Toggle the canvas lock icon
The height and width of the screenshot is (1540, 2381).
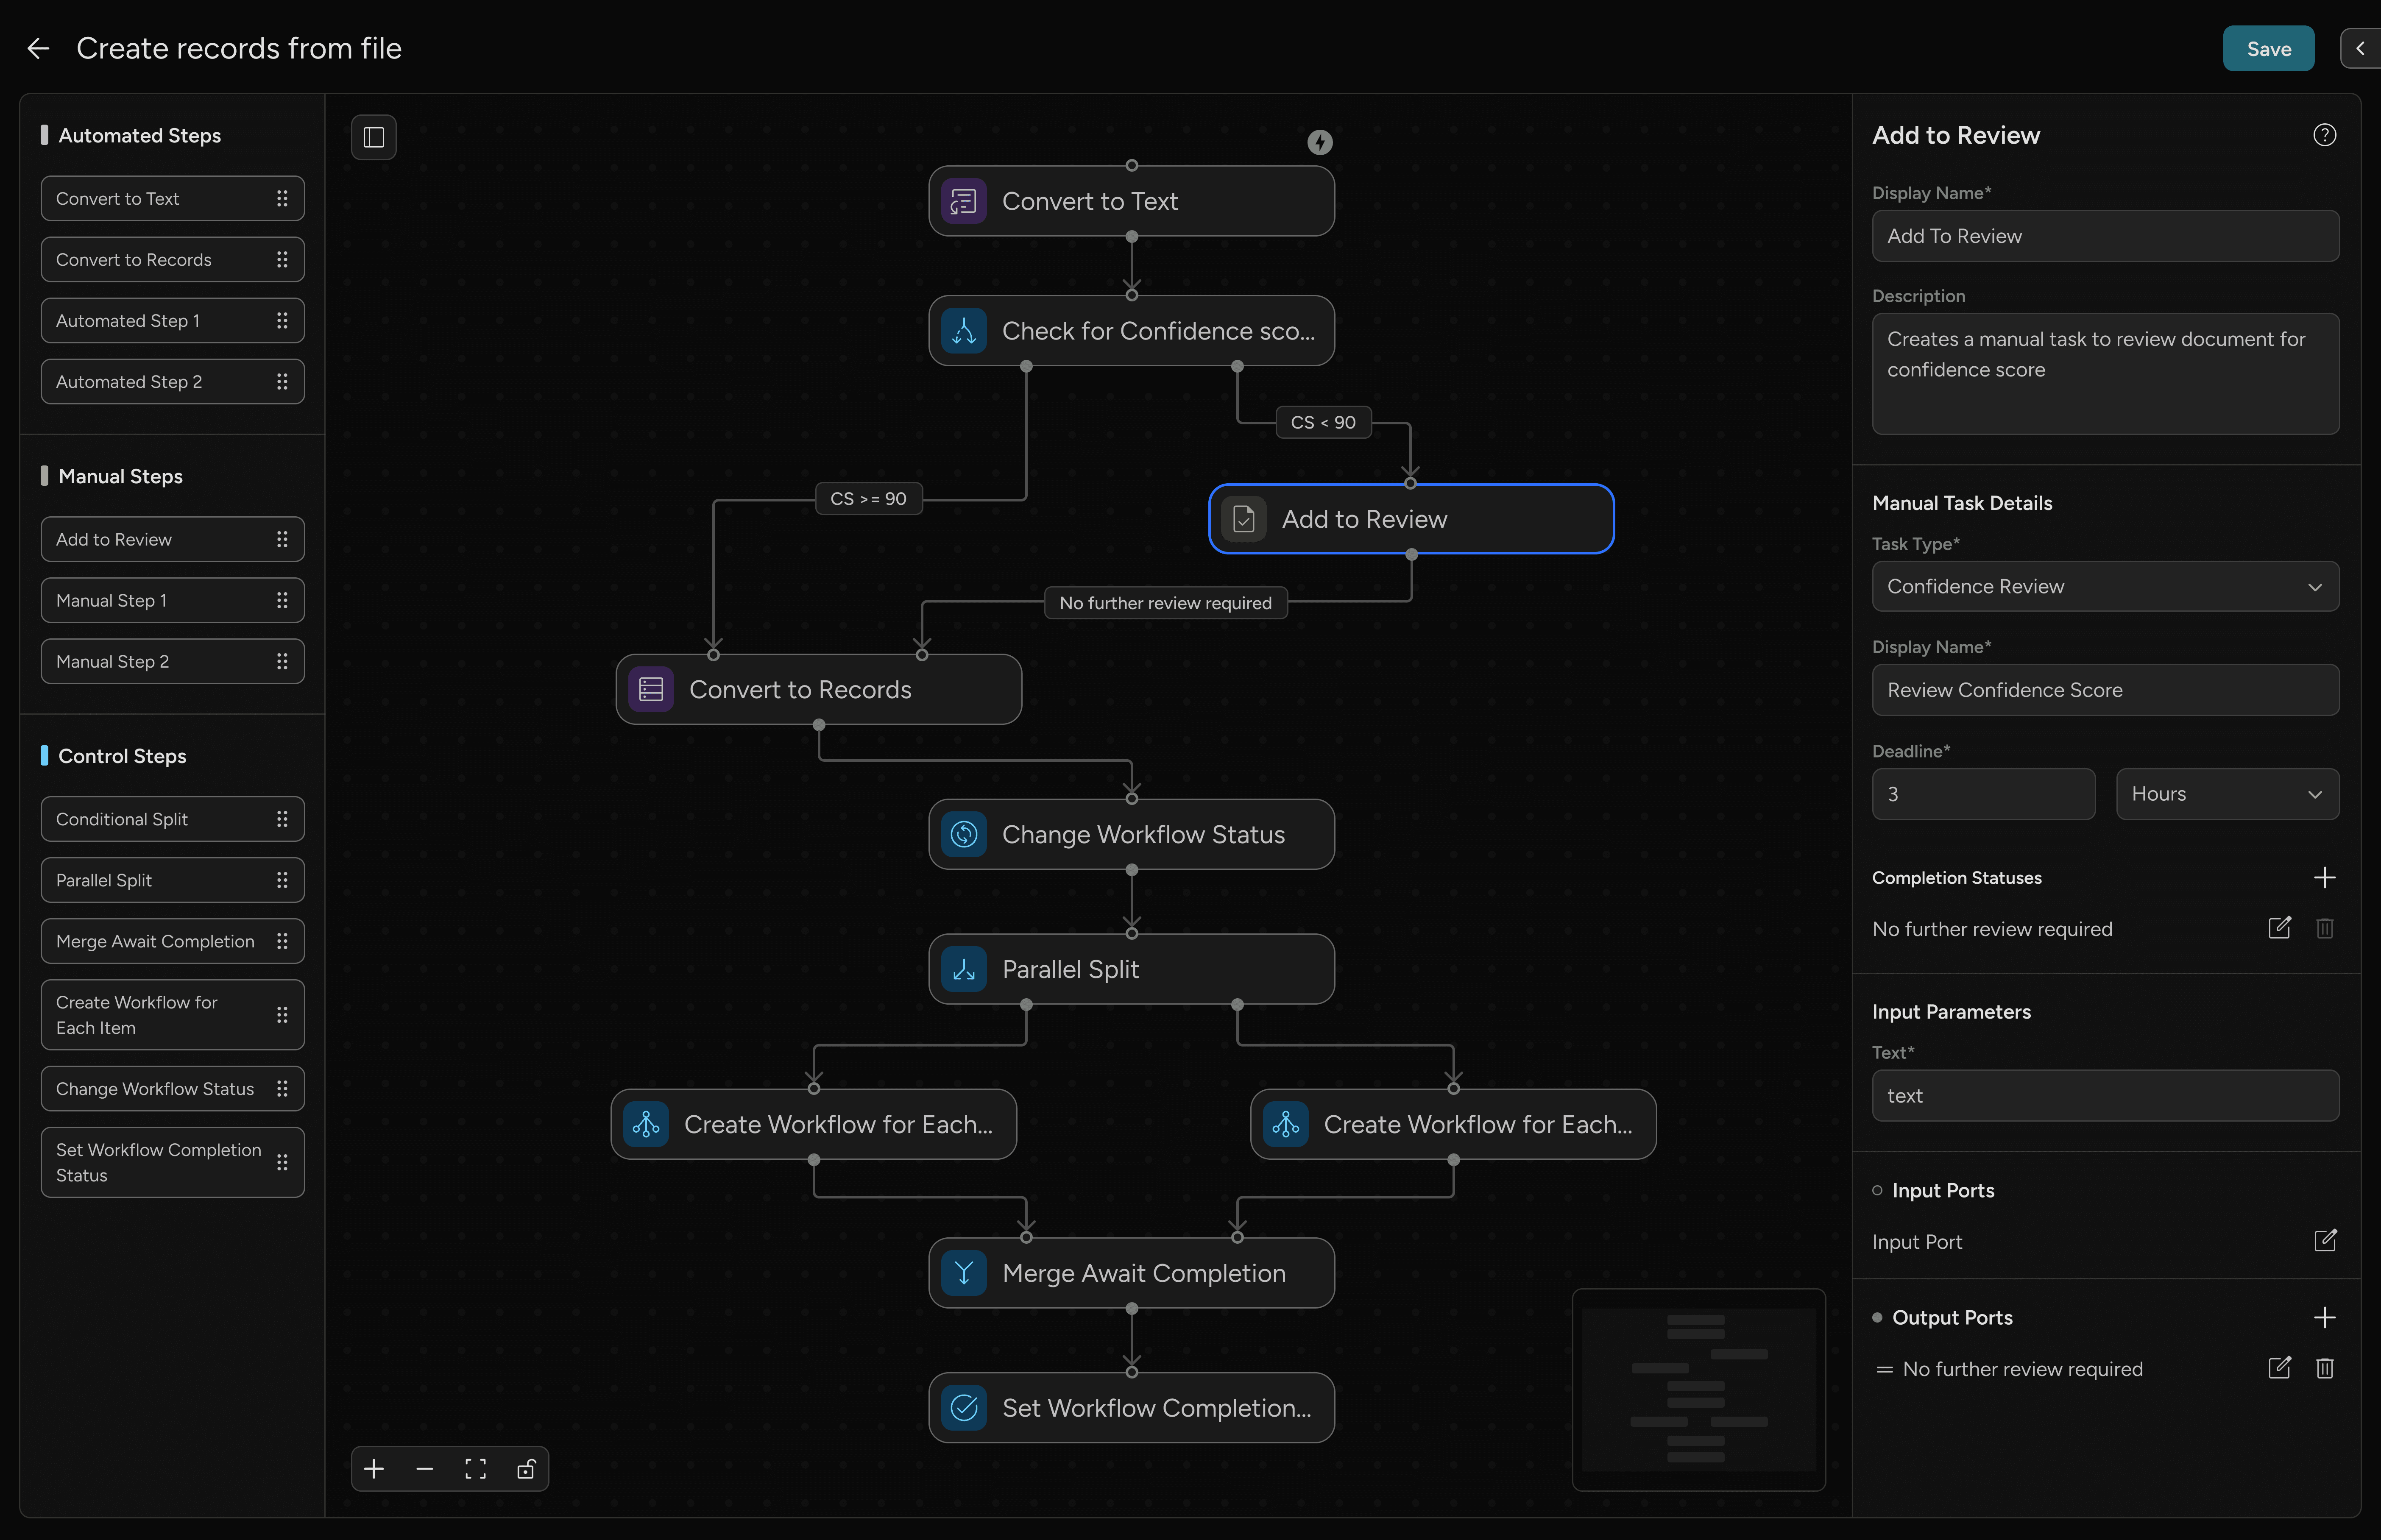pos(526,1469)
